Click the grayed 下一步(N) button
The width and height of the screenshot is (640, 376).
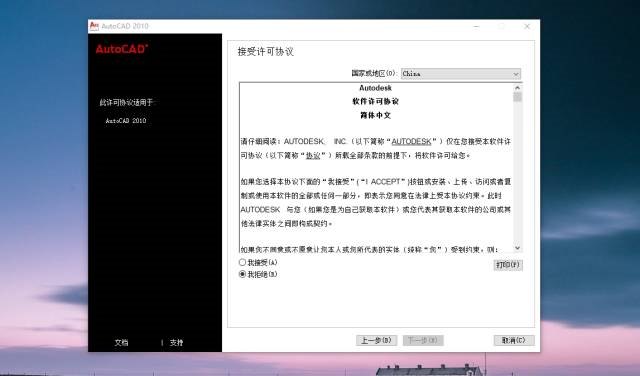(x=423, y=340)
